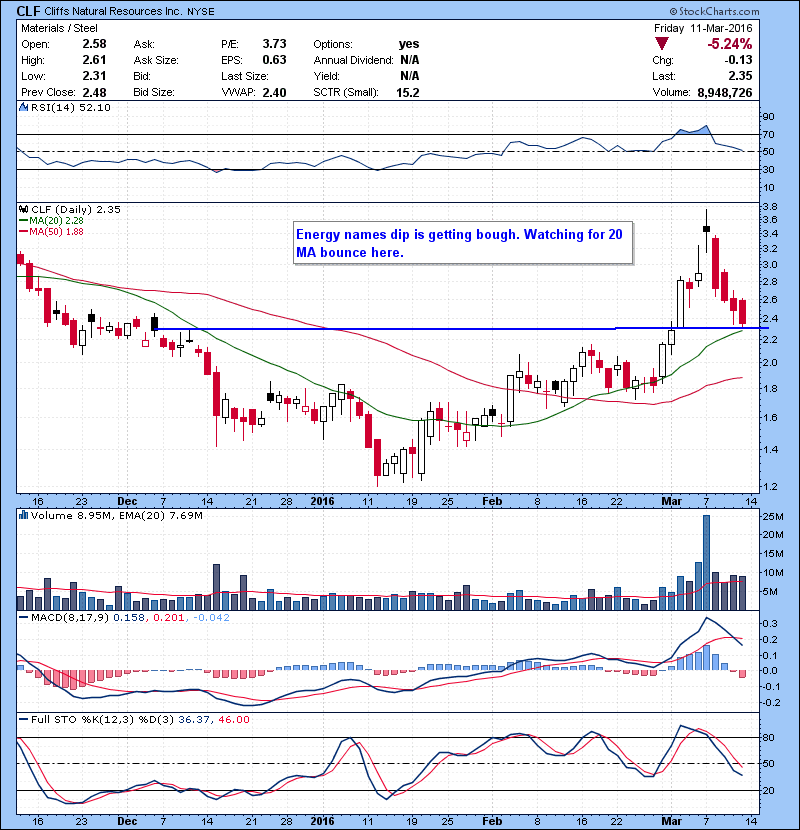800x830 pixels.
Task: Click the Chg value -0.13
Action: coord(738,60)
